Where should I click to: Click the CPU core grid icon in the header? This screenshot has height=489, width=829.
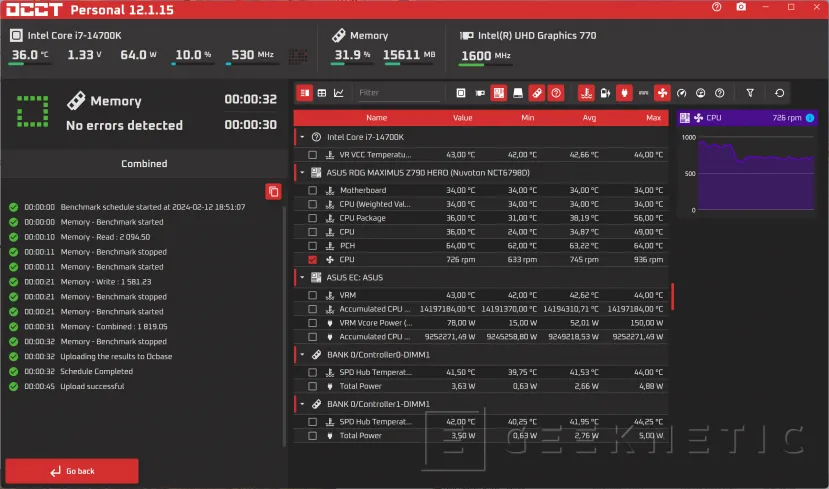(298, 56)
